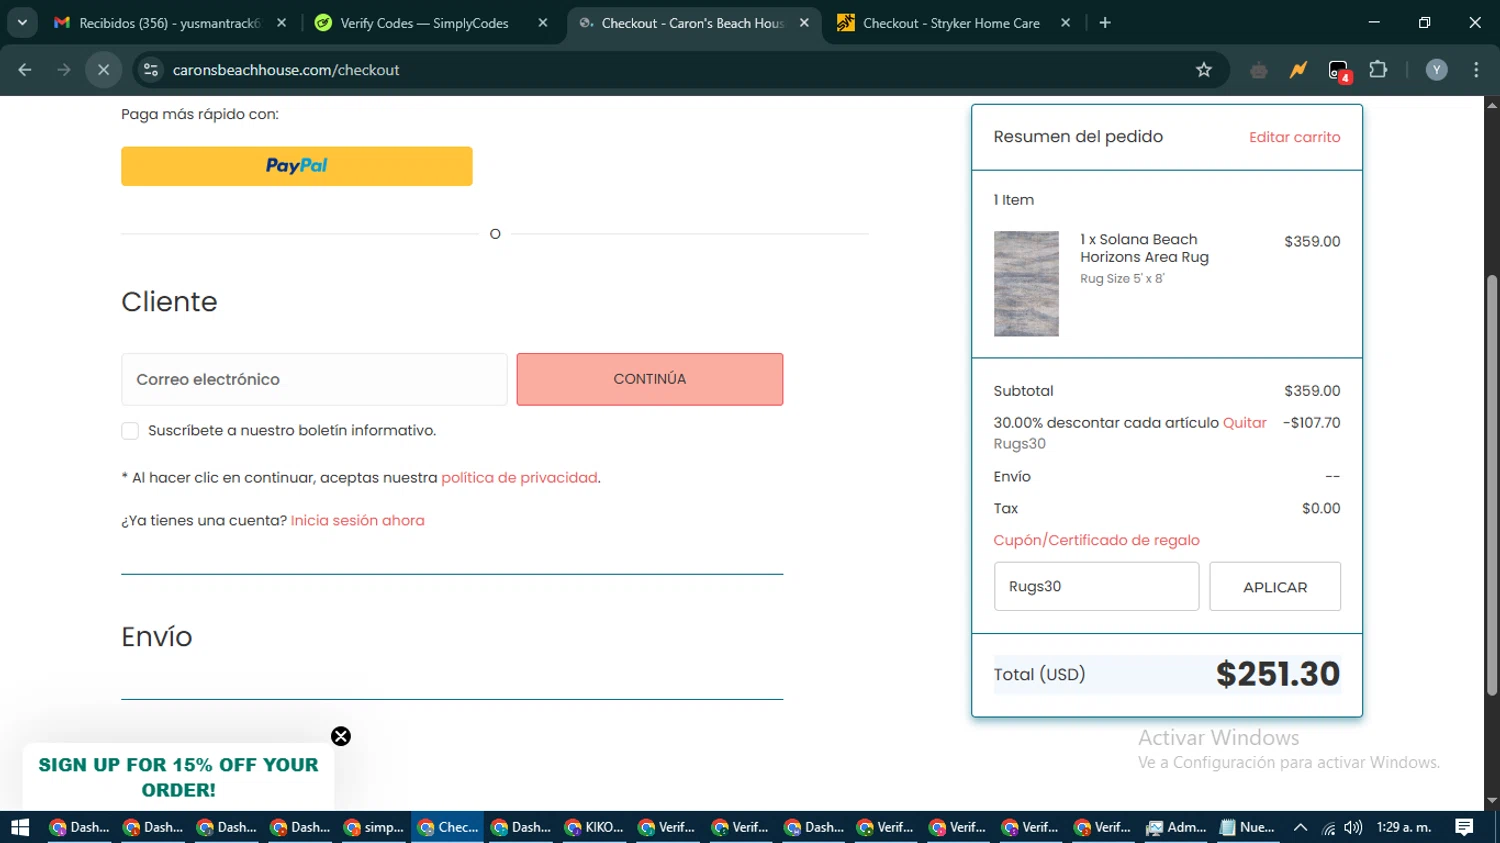Bookmark this page with the star icon
This screenshot has width=1500, height=843.
(x=1204, y=70)
